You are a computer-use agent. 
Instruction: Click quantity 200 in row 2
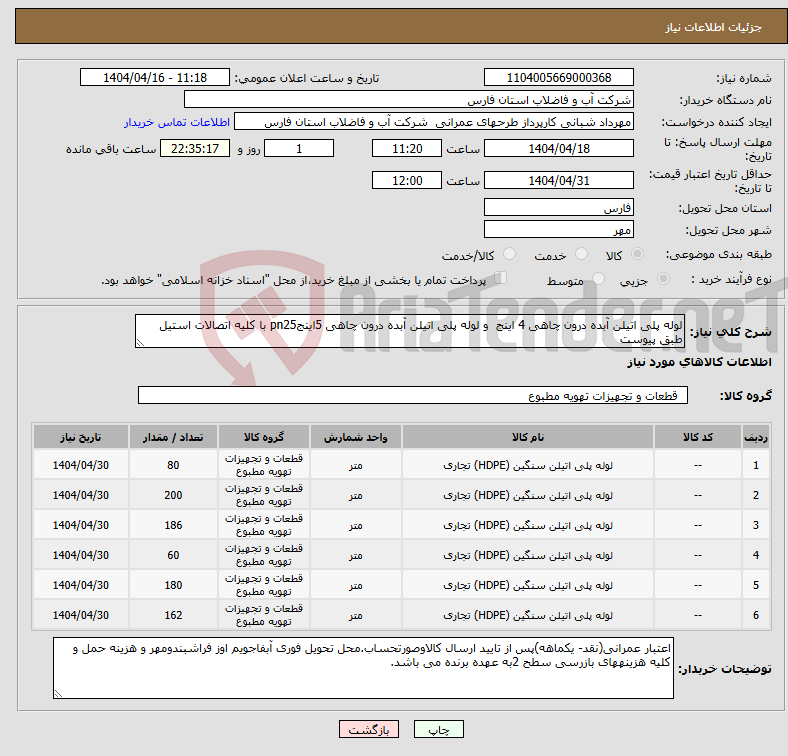[x=173, y=495]
